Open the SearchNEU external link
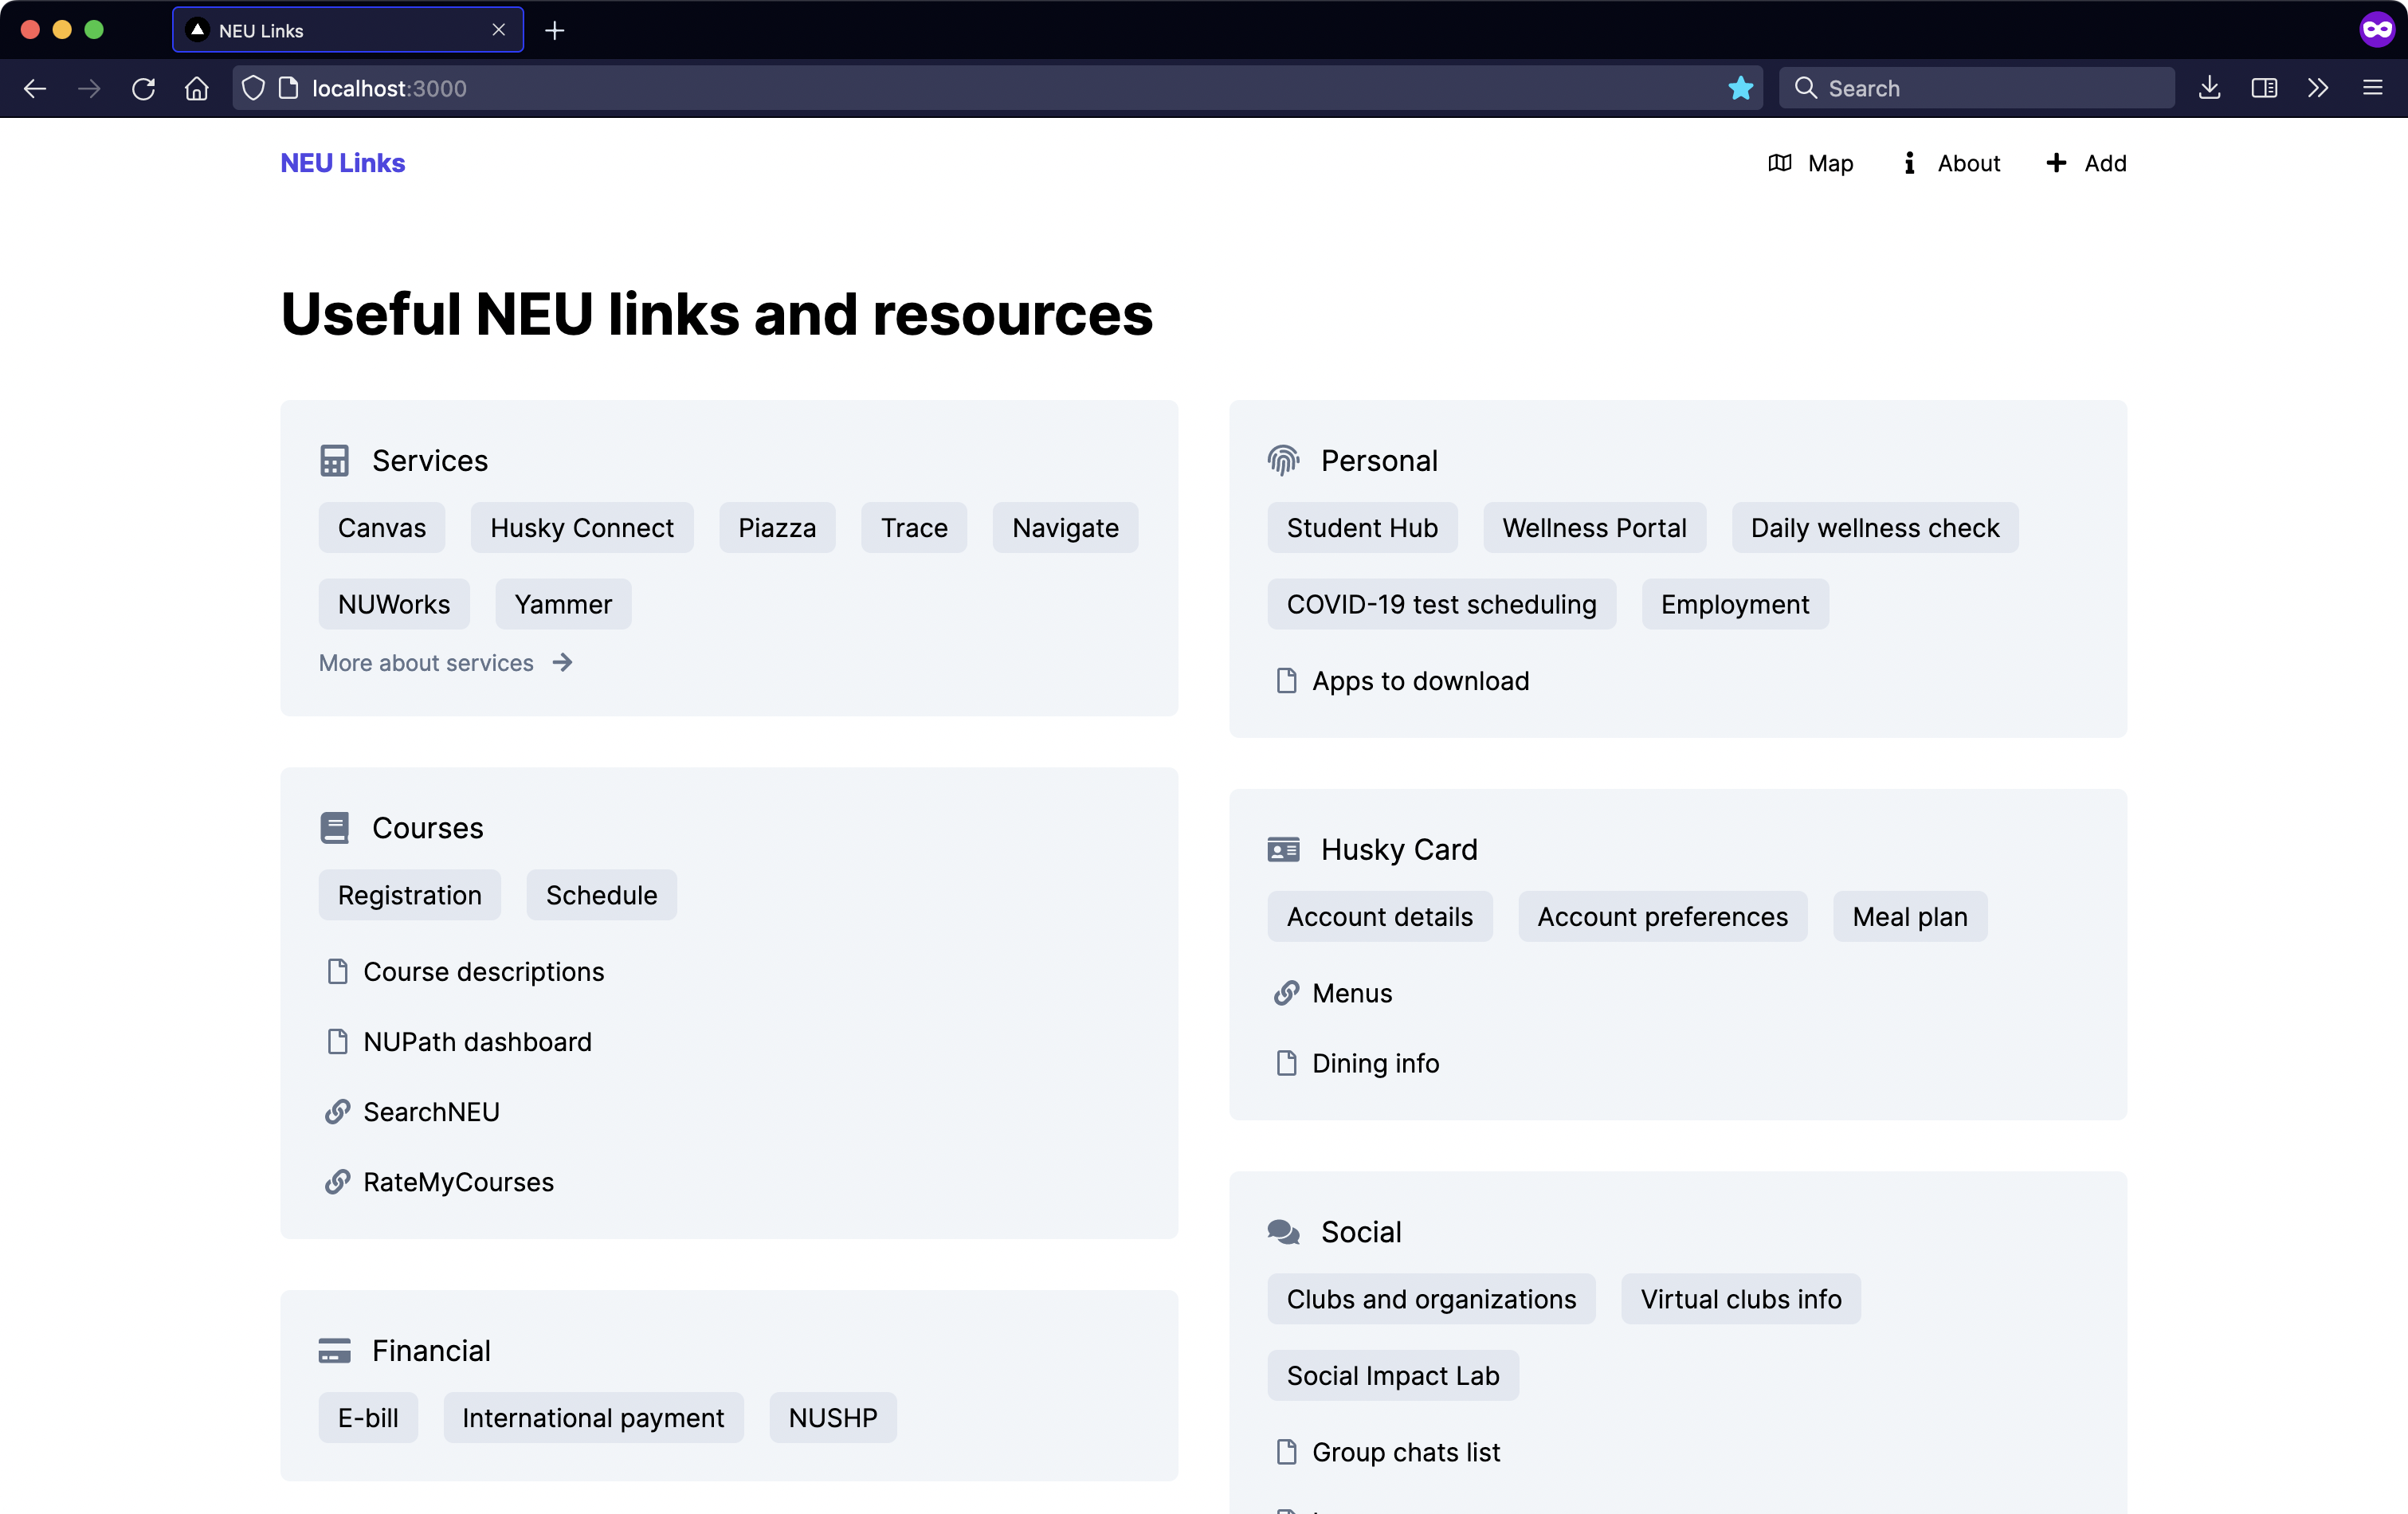Image resolution: width=2408 pixels, height=1514 pixels. pyautogui.click(x=431, y=1111)
